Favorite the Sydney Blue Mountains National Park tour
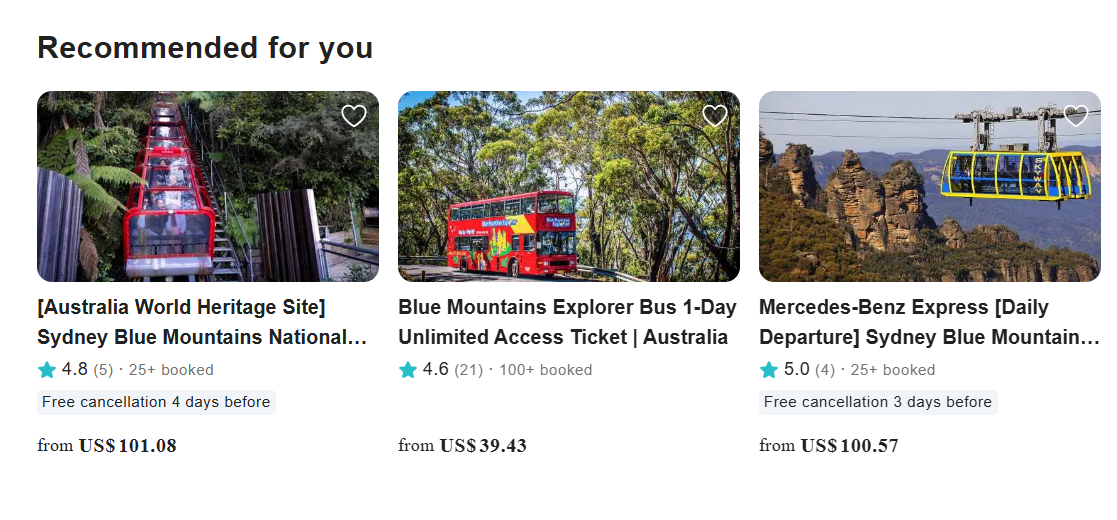1117x520 pixels. coord(354,116)
